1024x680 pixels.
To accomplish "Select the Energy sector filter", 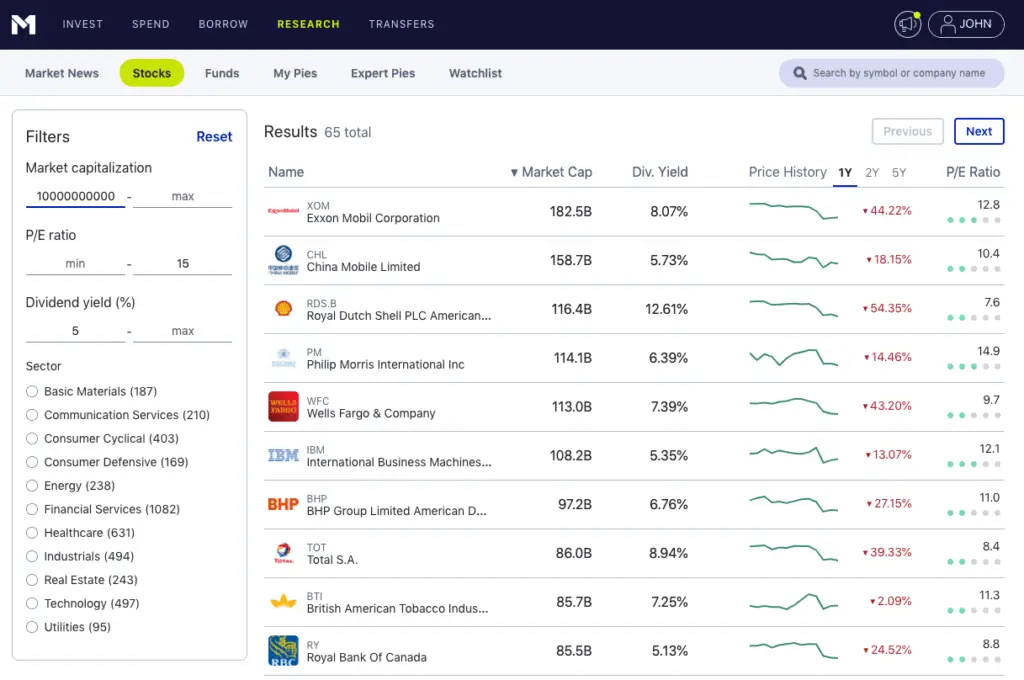I will click(x=32, y=485).
